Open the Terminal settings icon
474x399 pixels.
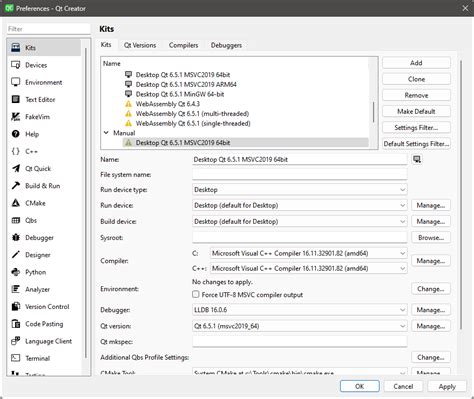point(16,358)
